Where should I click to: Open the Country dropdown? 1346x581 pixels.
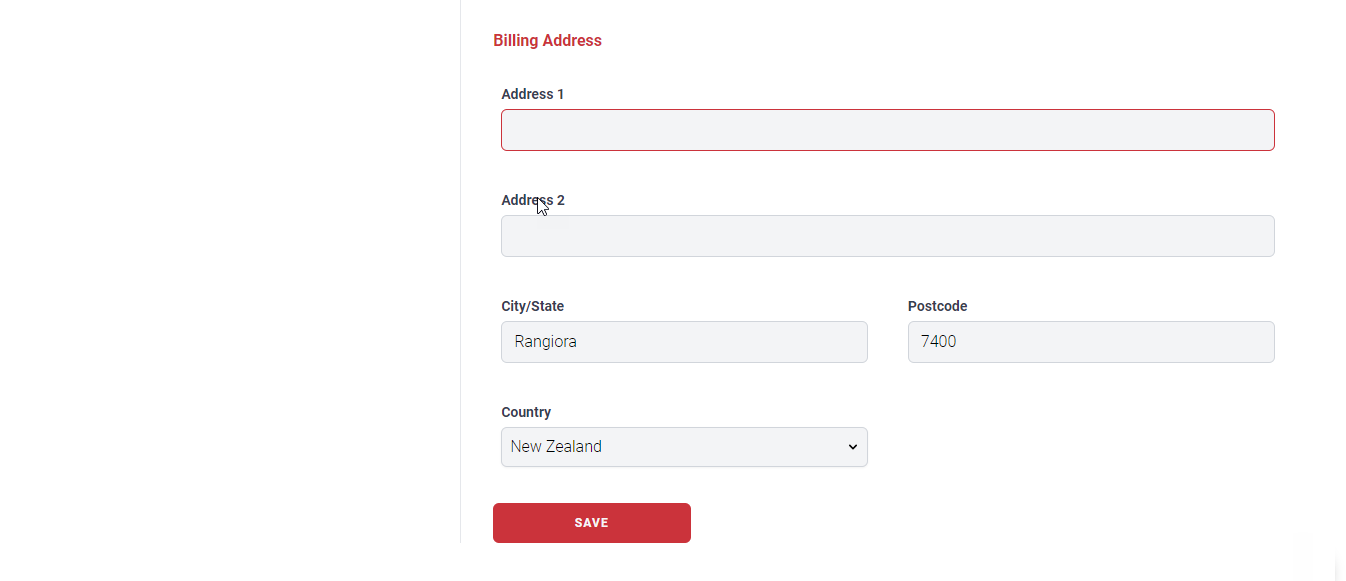pyautogui.click(x=684, y=447)
